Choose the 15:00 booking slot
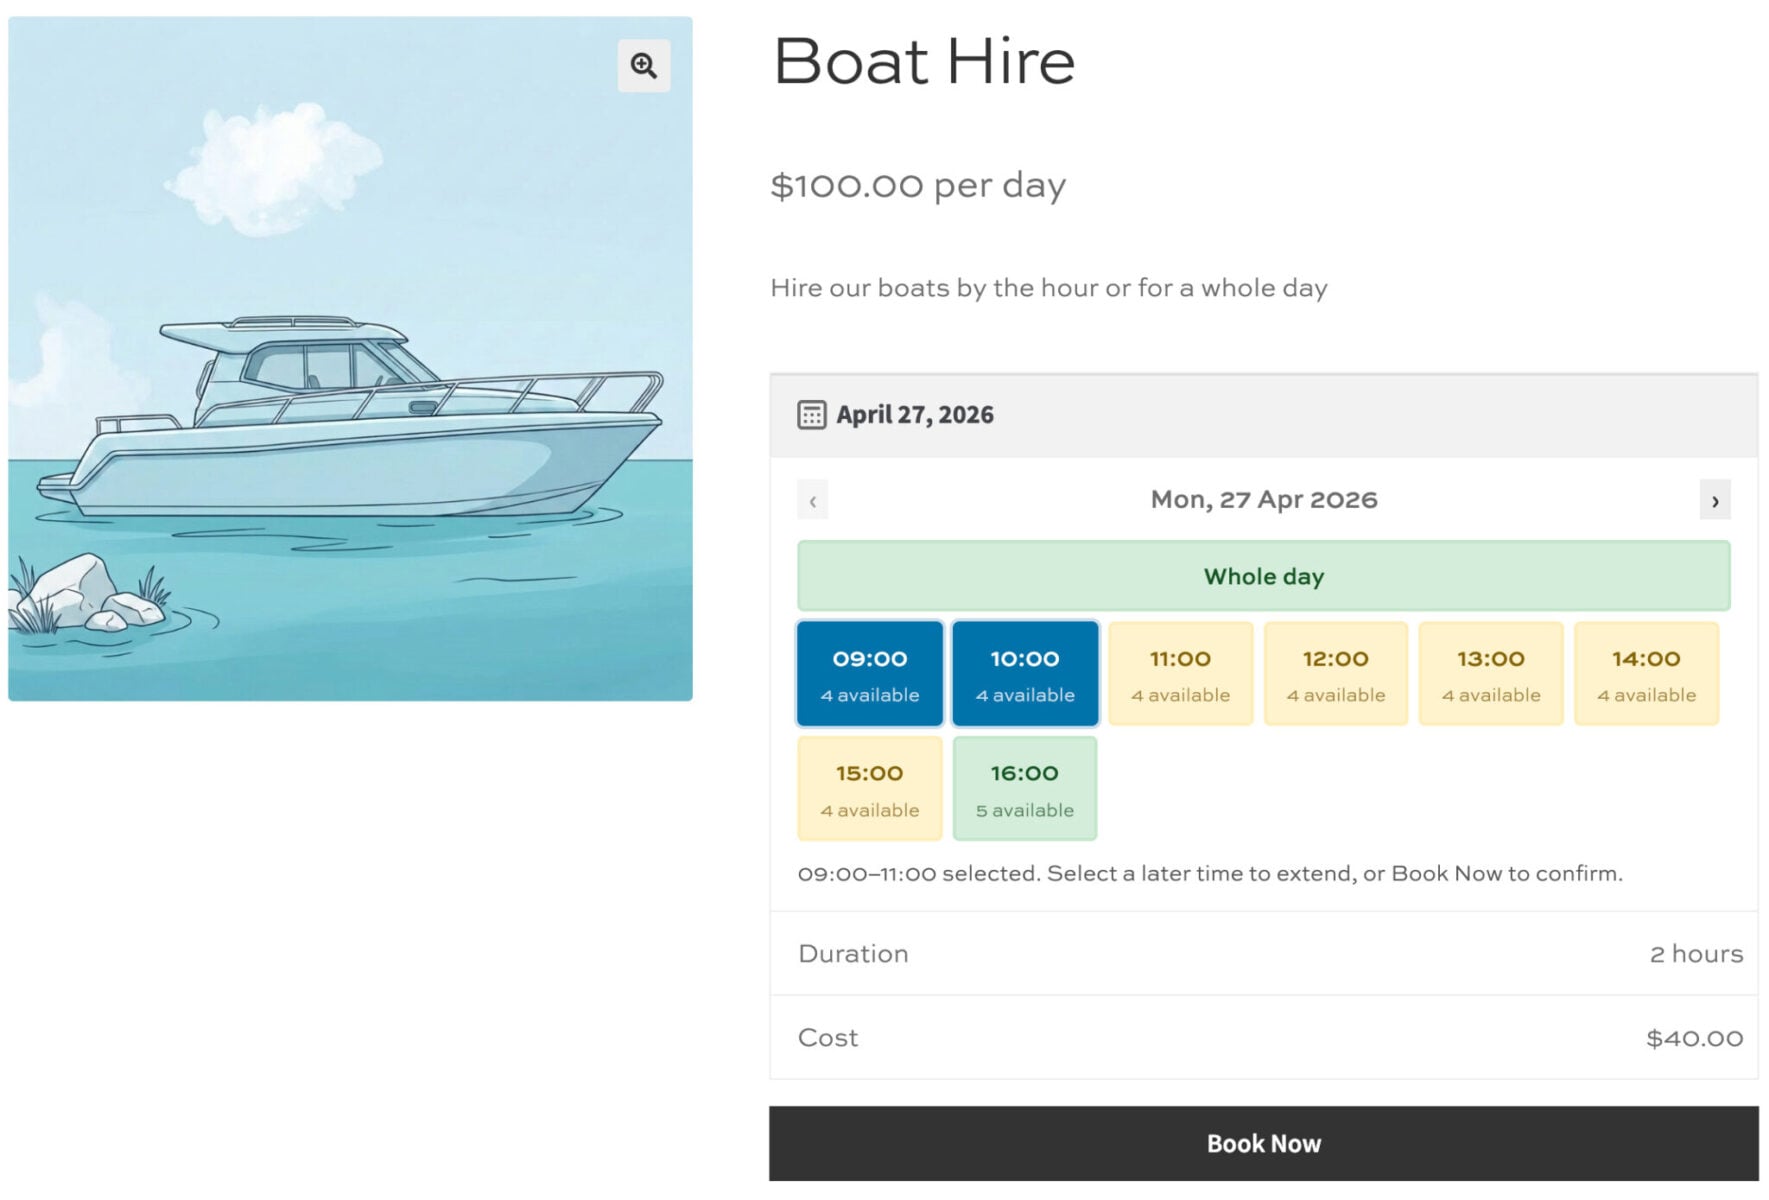1769x1200 pixels. click(x=869, y=788)
